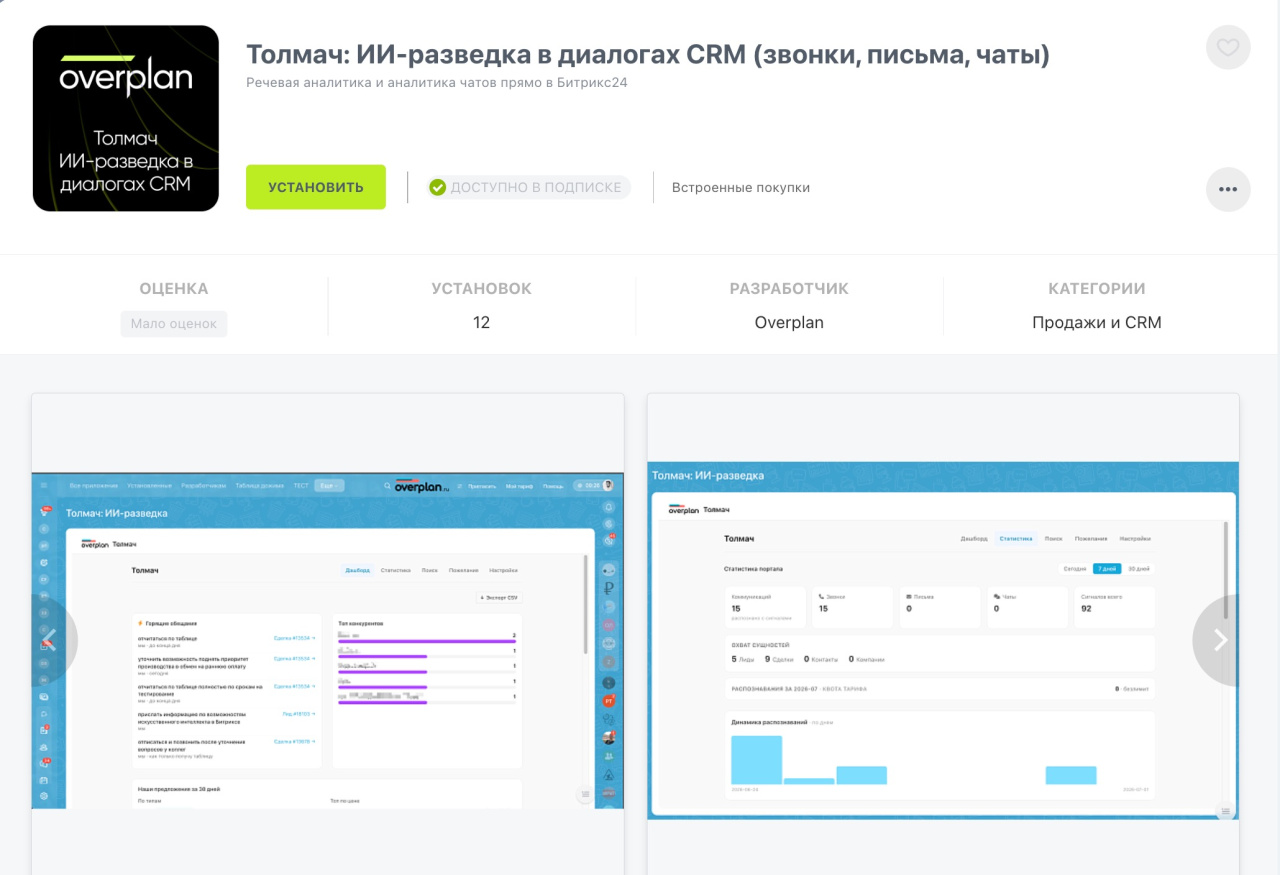Open the Продажи и CRM category
The width and height of the screenshot is (1280, 875).
click(1097, 322)
